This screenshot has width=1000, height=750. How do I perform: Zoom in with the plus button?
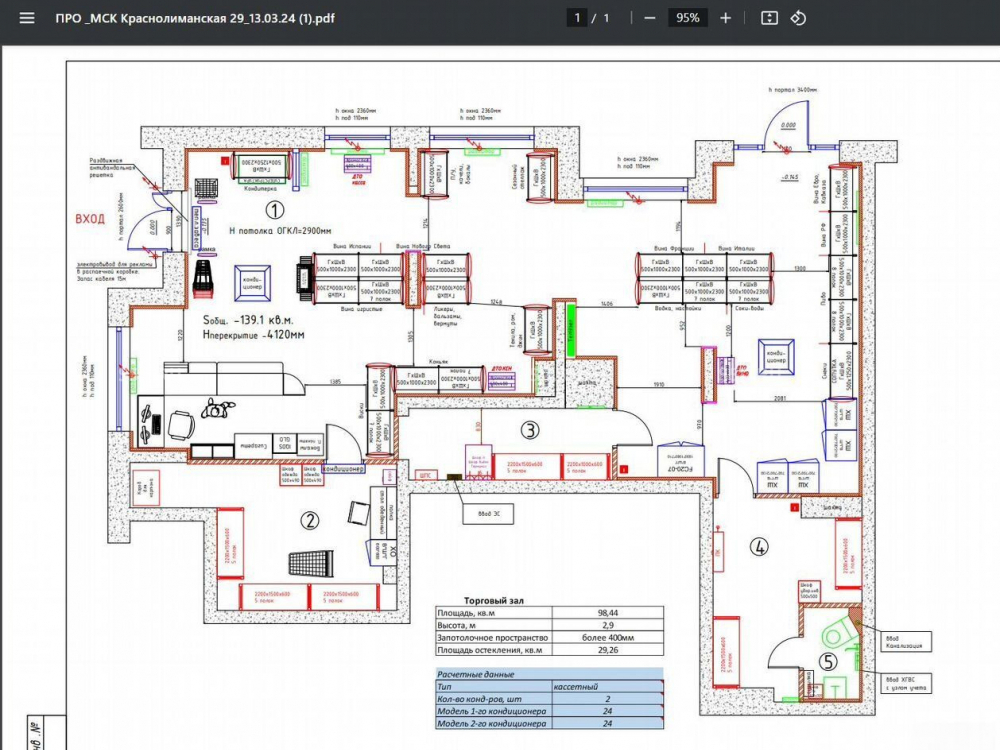coord(725,18)
